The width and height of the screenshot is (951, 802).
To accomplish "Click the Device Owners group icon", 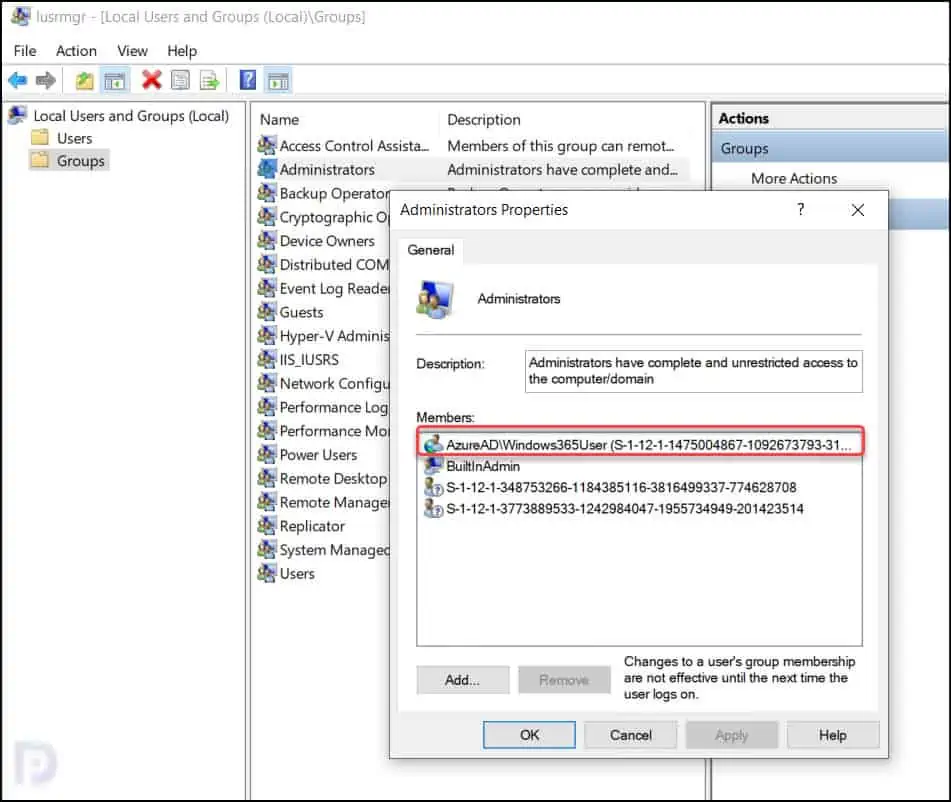I will tap(267, 241).
